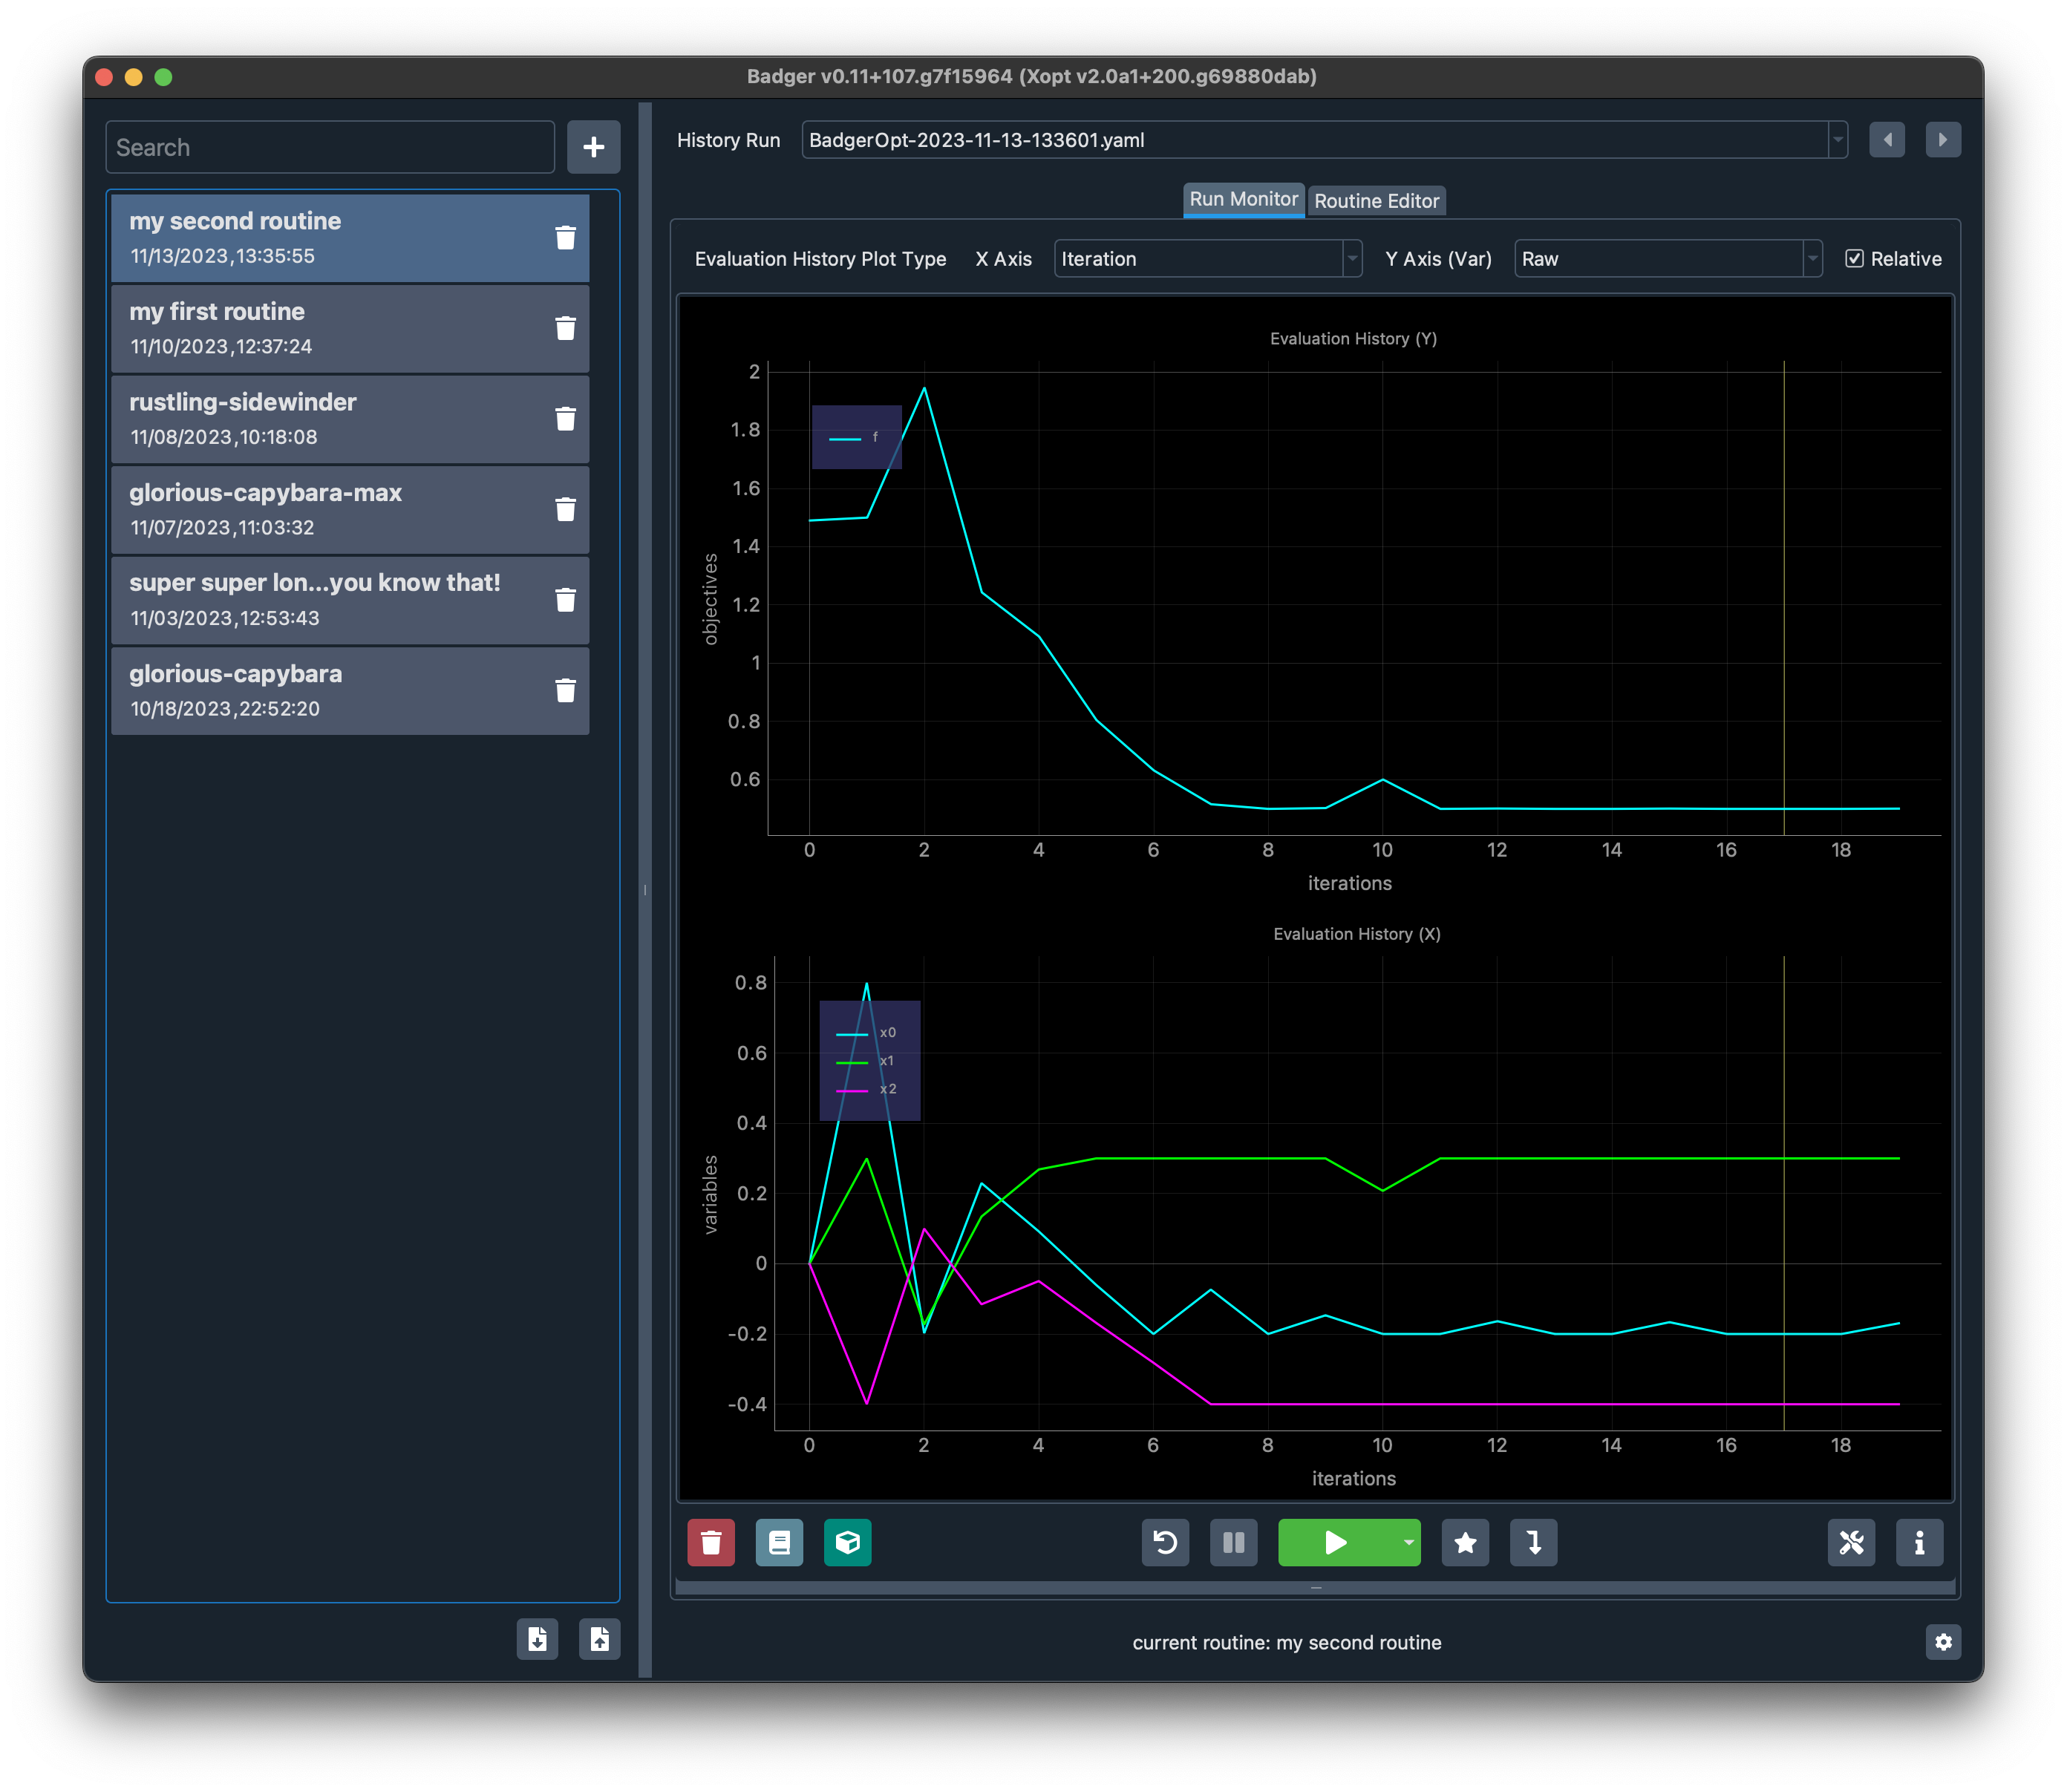
Task: Click the horizontal collapse handle below run toolbar
Action: point(1315,1587)
